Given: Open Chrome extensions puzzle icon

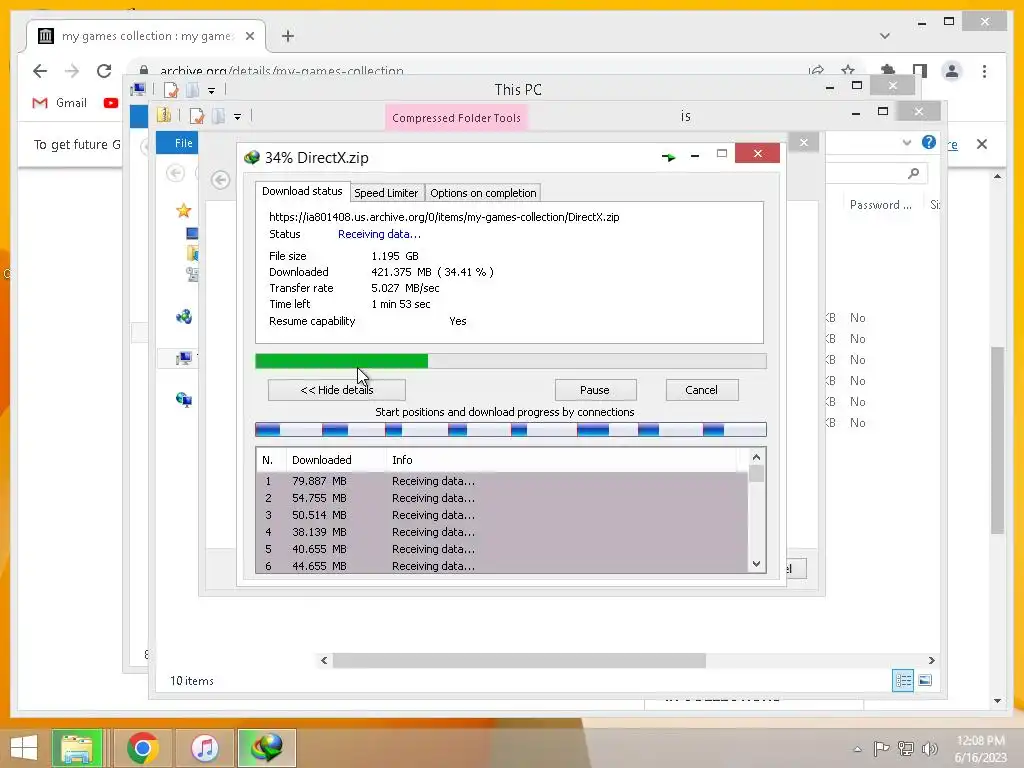Looking at the screenshot, I should (x=888, y=71).
